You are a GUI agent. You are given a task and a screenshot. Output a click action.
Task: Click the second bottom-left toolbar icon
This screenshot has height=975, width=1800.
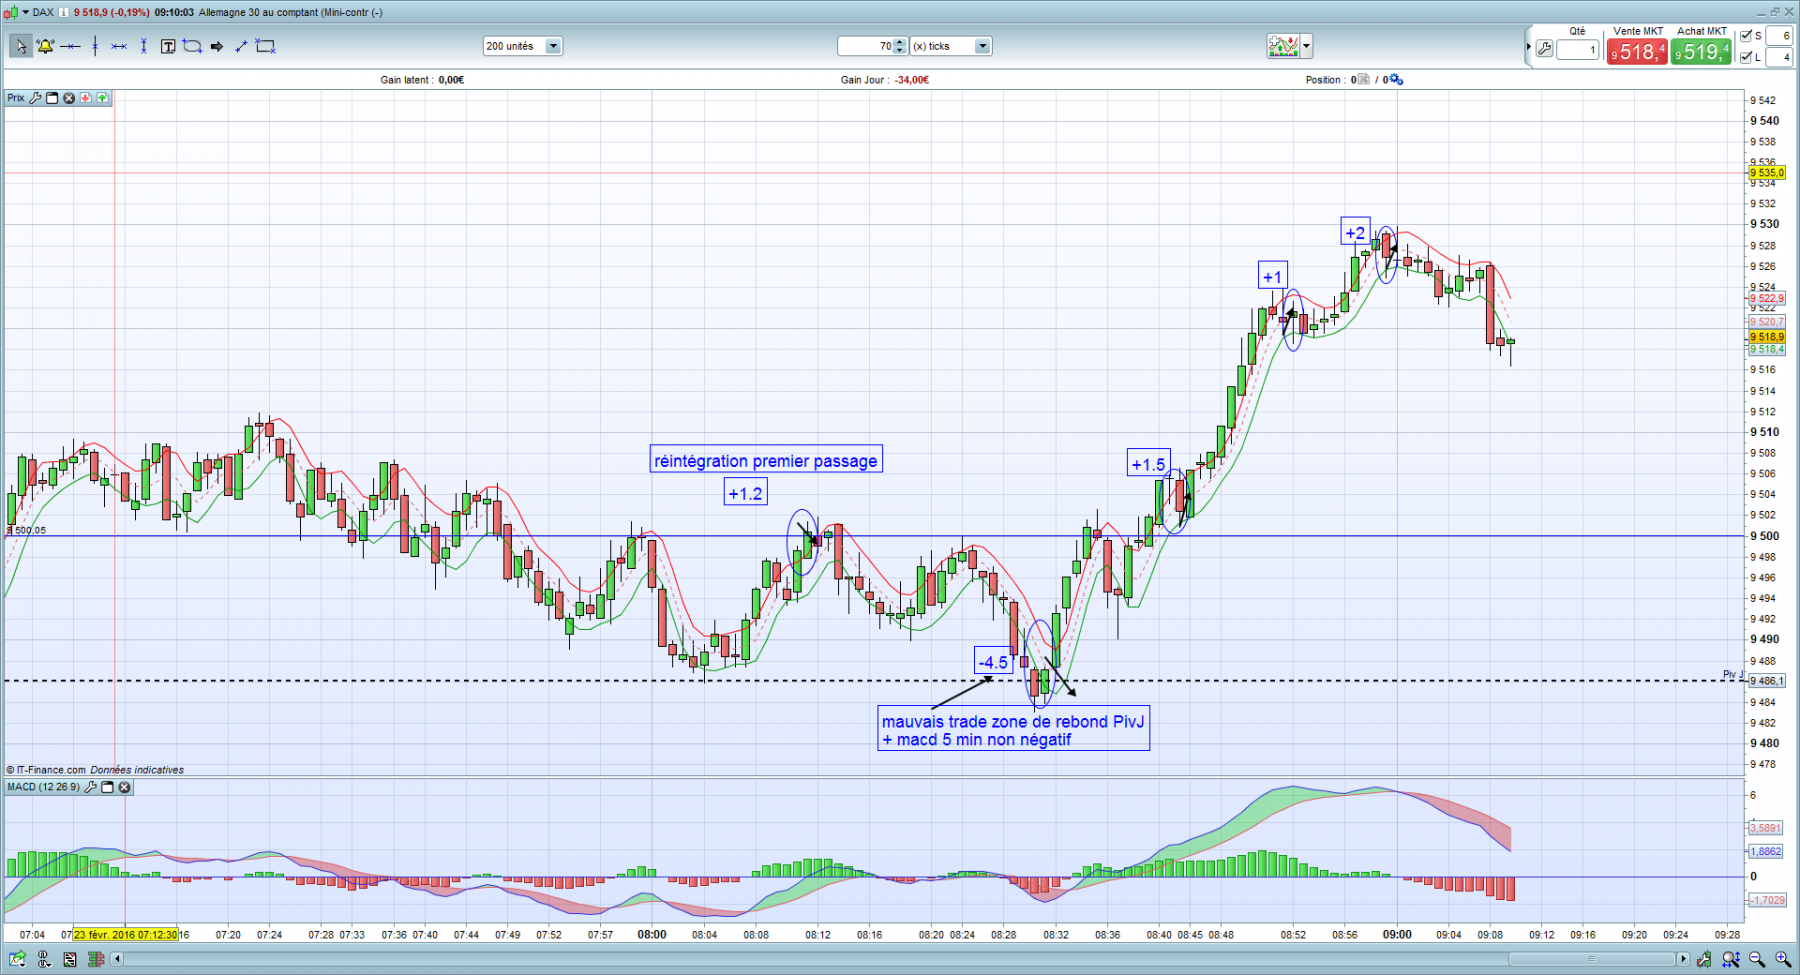[x=44, y=959]
